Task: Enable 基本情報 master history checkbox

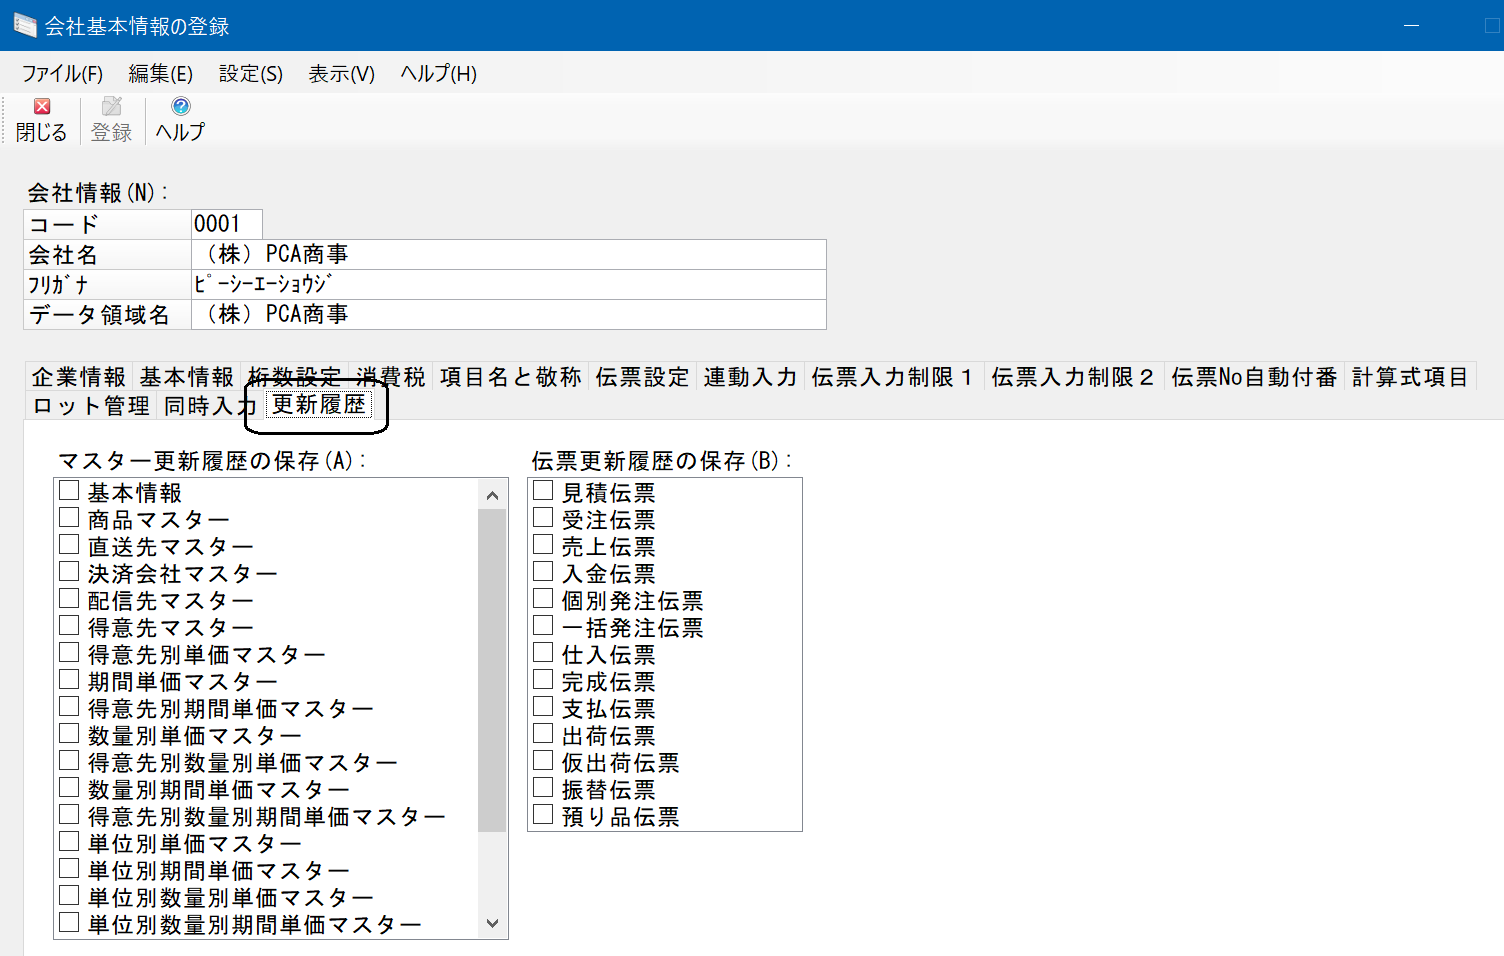Action: pyautogui.click(x=69, y=491)
